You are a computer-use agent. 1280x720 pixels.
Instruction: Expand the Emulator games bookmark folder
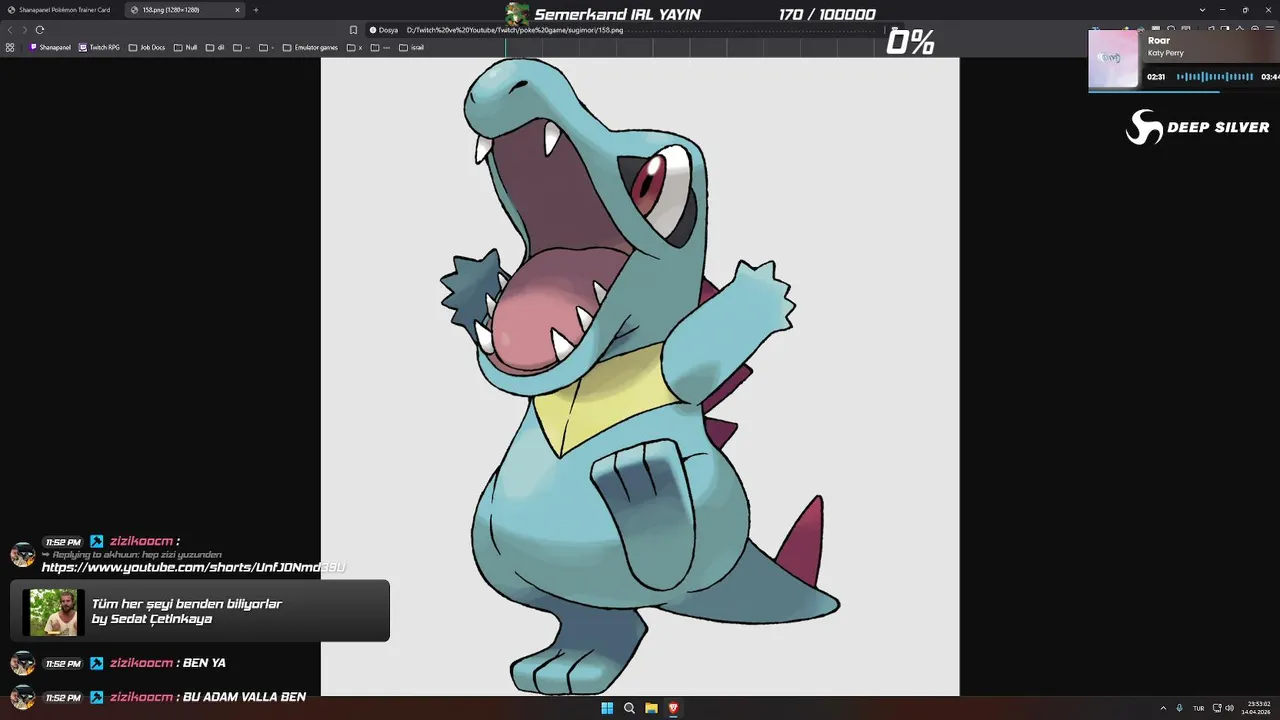(310, 47)
